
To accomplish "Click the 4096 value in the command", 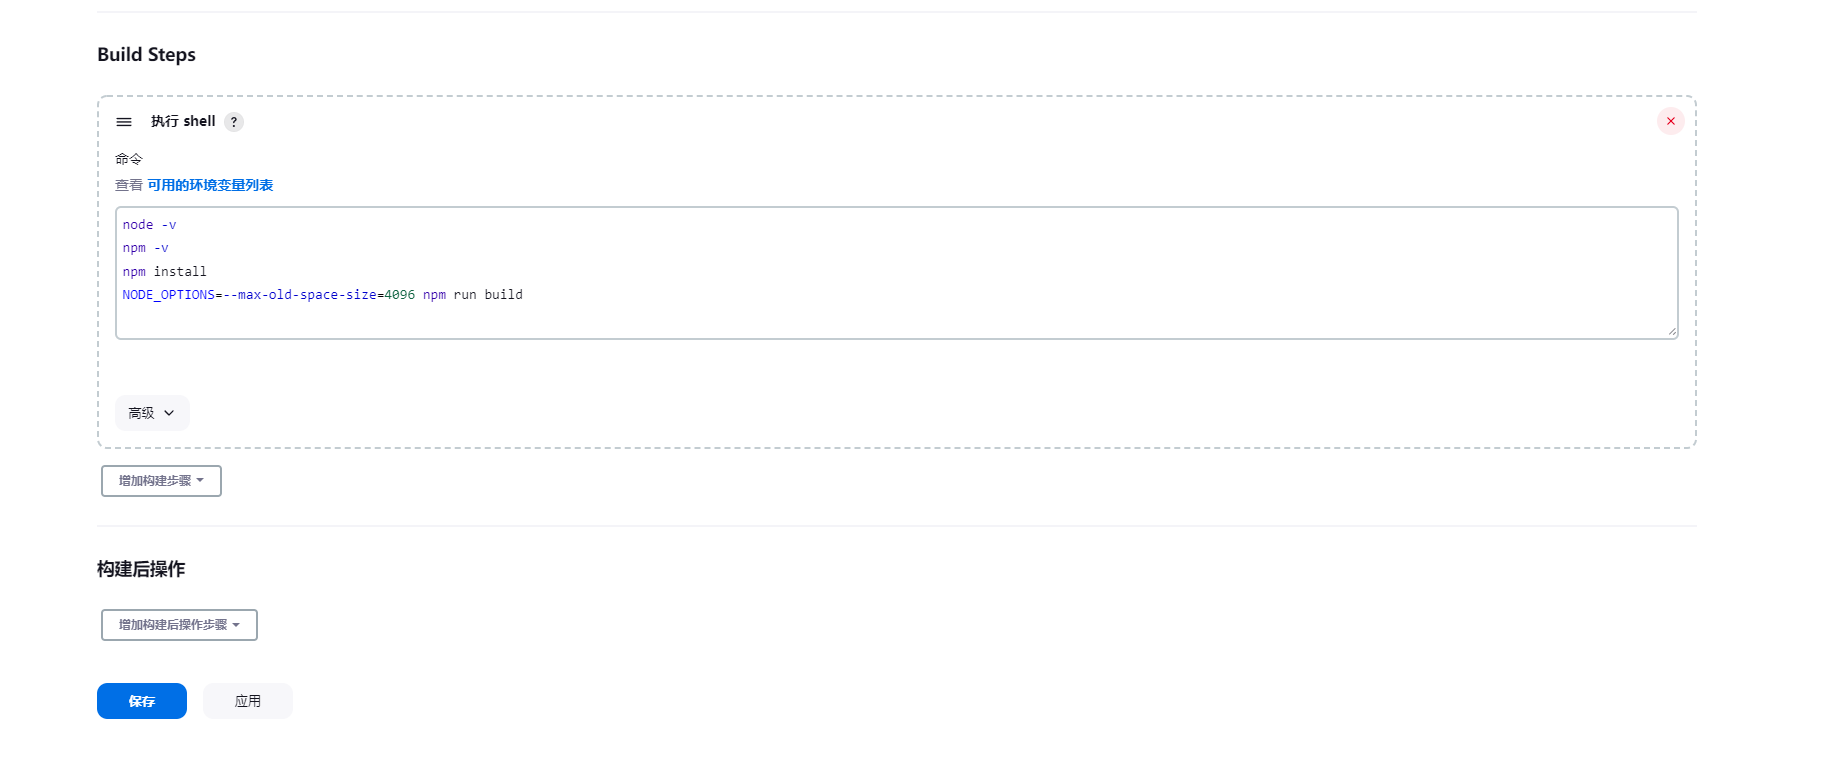I will tap(399, 295).
